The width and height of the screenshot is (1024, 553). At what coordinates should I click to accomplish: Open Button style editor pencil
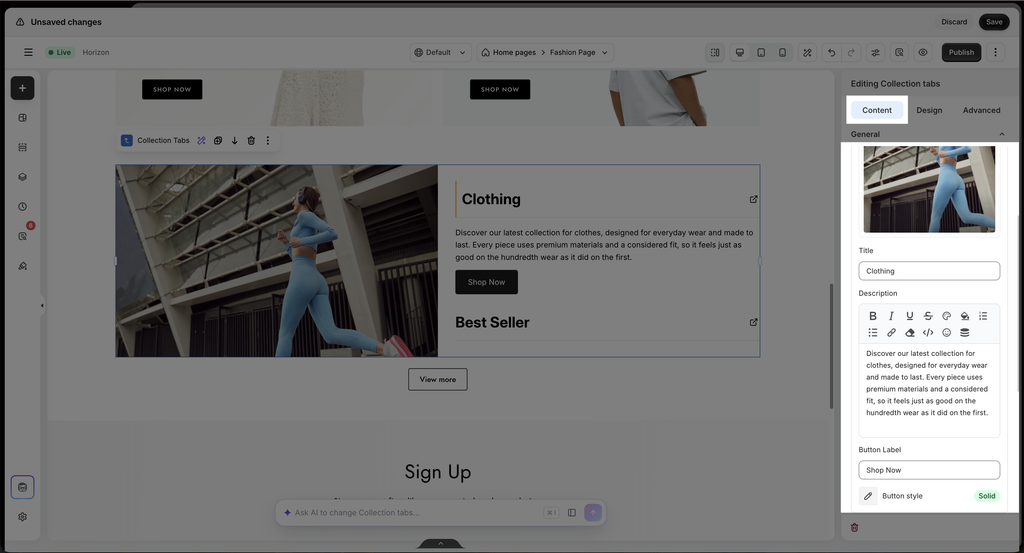tap(868, 496)
